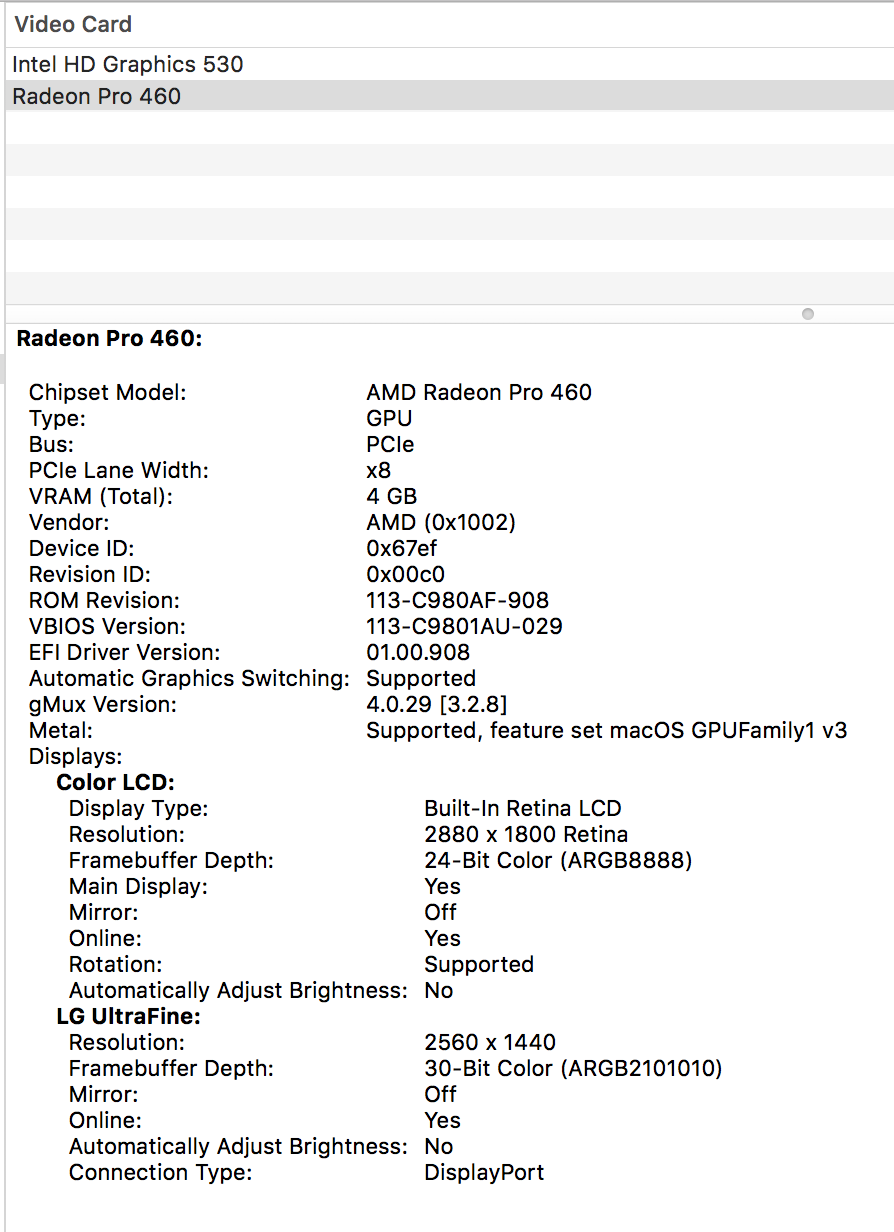Click the Video Card column header

(x=73, y=24)
